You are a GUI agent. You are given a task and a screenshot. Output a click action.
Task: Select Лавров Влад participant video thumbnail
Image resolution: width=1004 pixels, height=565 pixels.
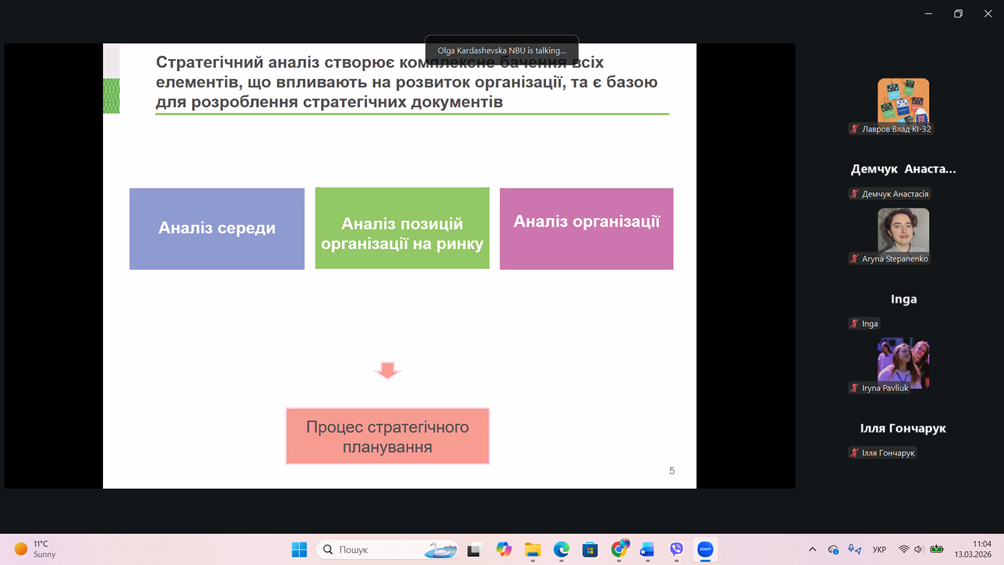pyautogui.click(x=903, y=101)
